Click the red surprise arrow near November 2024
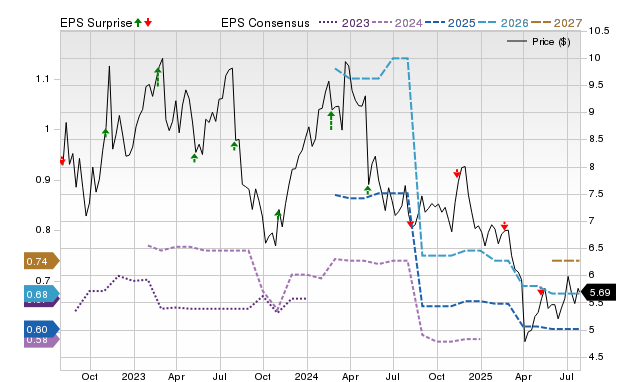The height and width of the screenshot is (382, 640). pos(457,173)
